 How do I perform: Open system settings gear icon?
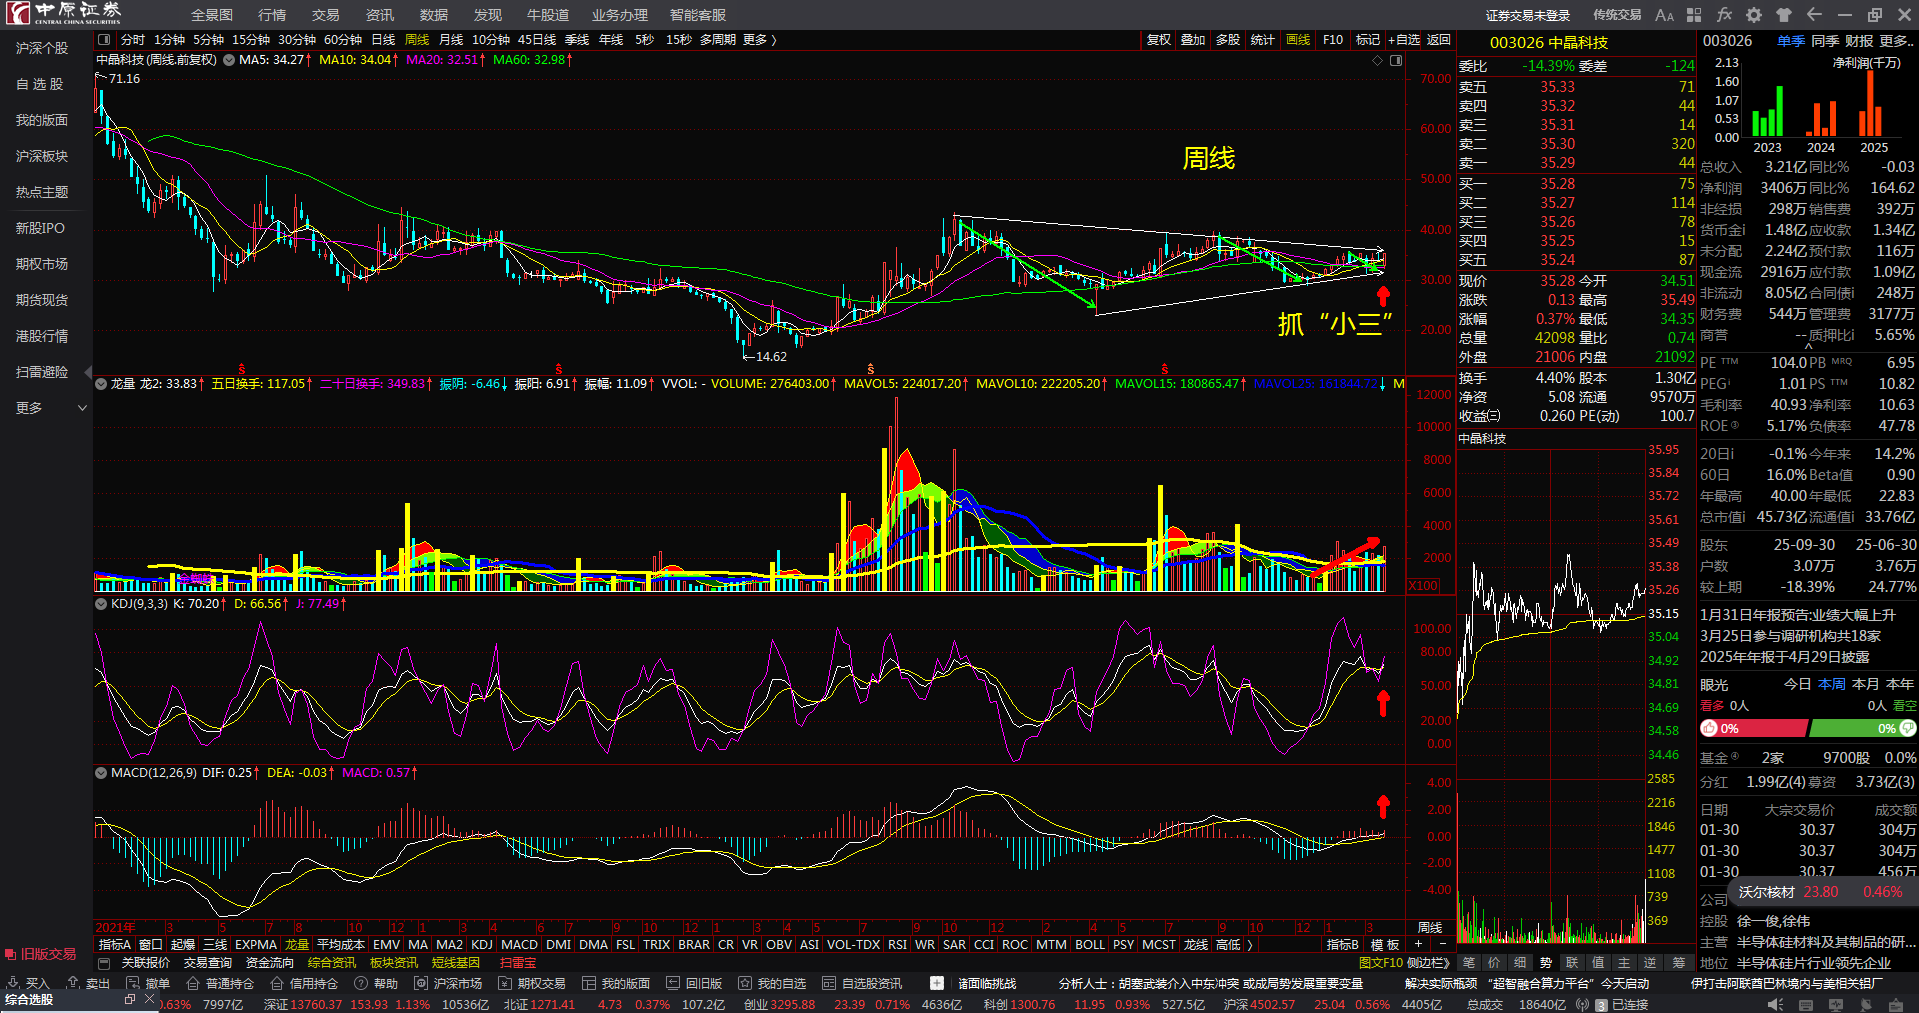click(1754, 15)
